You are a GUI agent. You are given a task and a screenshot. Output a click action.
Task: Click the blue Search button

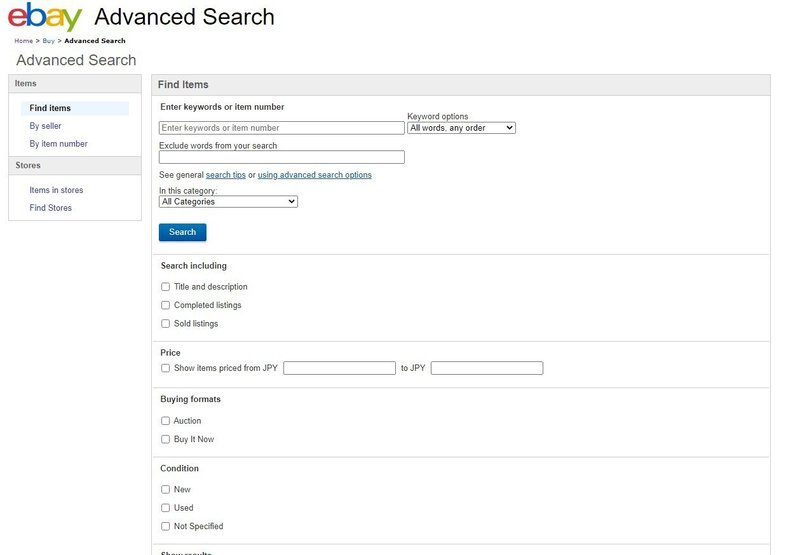pos(183,232)
